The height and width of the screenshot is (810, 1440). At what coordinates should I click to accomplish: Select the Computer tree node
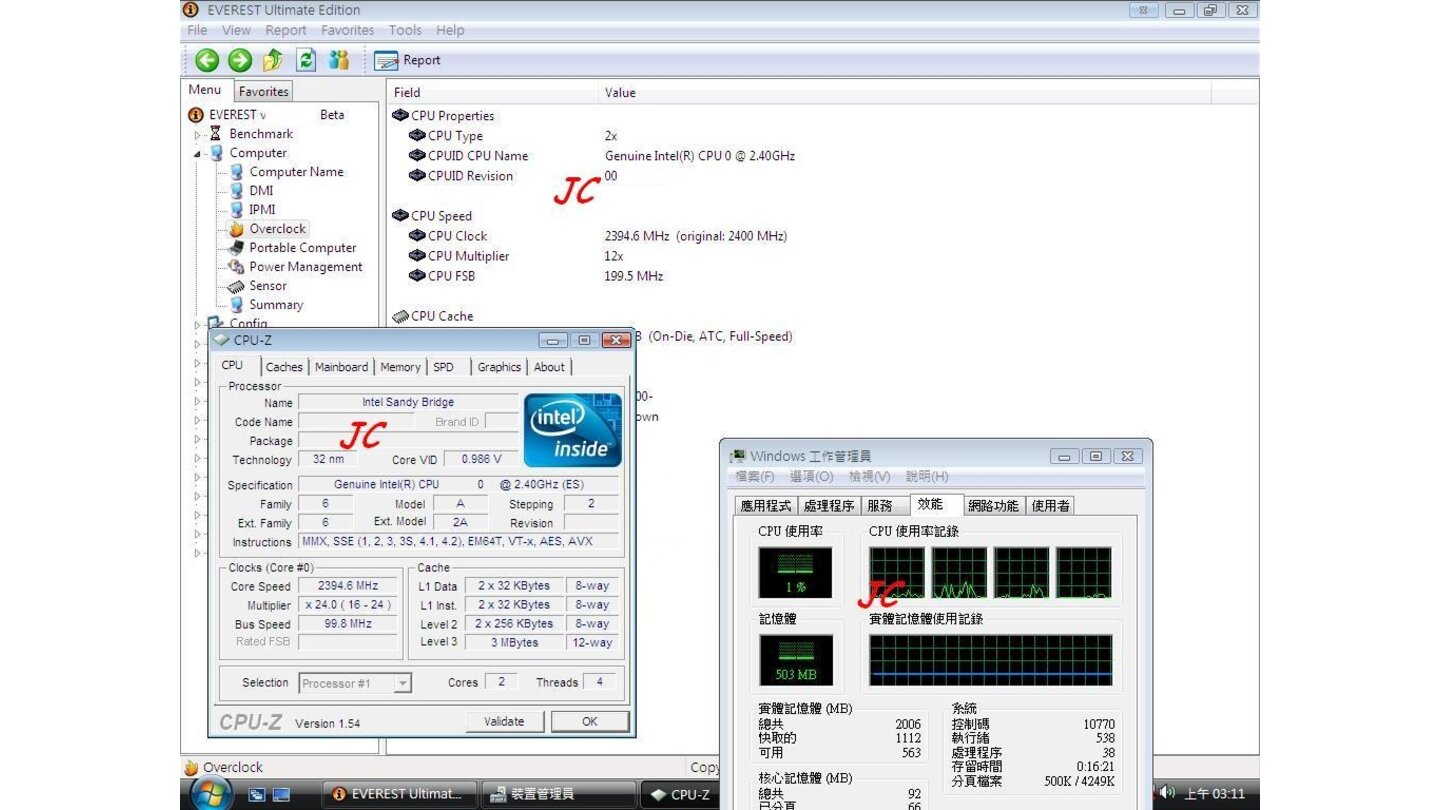coord(249,153)
